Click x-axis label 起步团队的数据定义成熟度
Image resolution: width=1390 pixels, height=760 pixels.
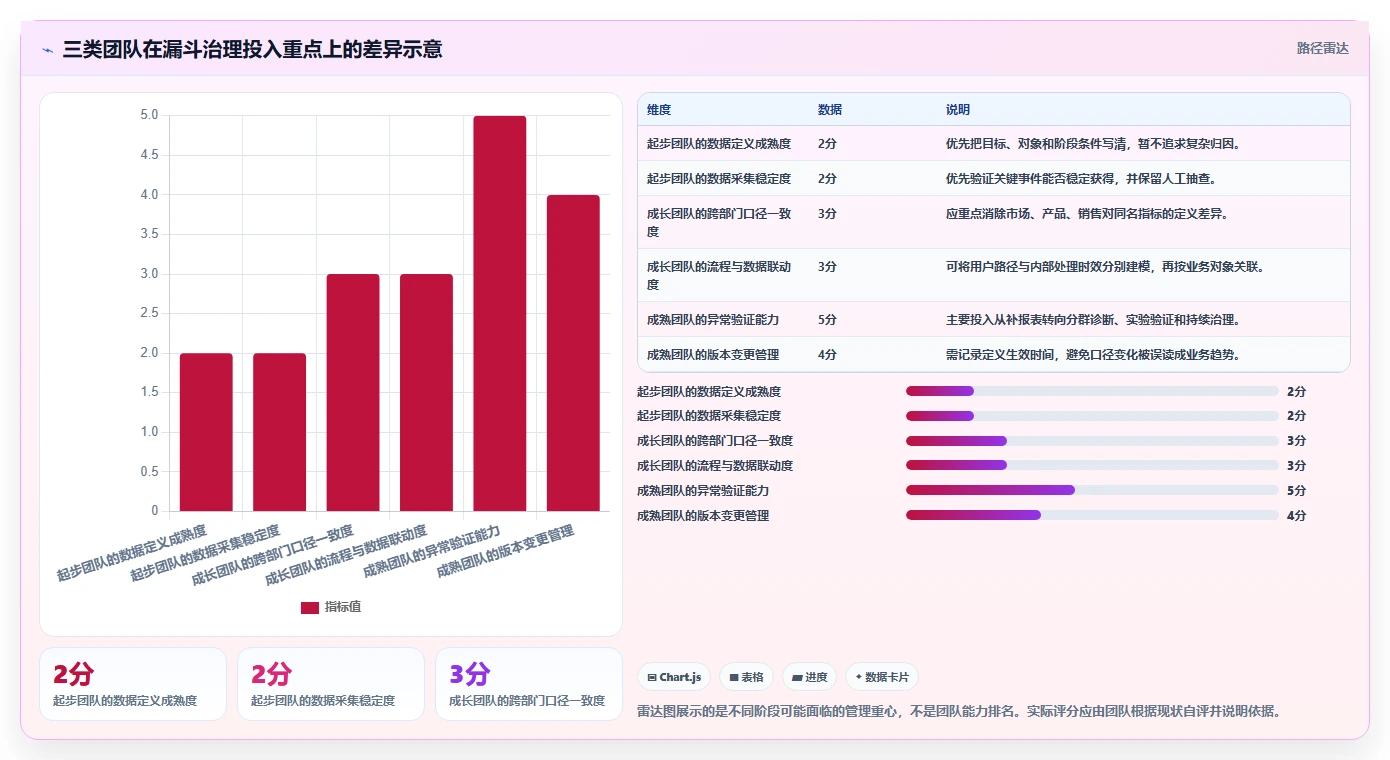pyautogui.click(x=132, y=553)
